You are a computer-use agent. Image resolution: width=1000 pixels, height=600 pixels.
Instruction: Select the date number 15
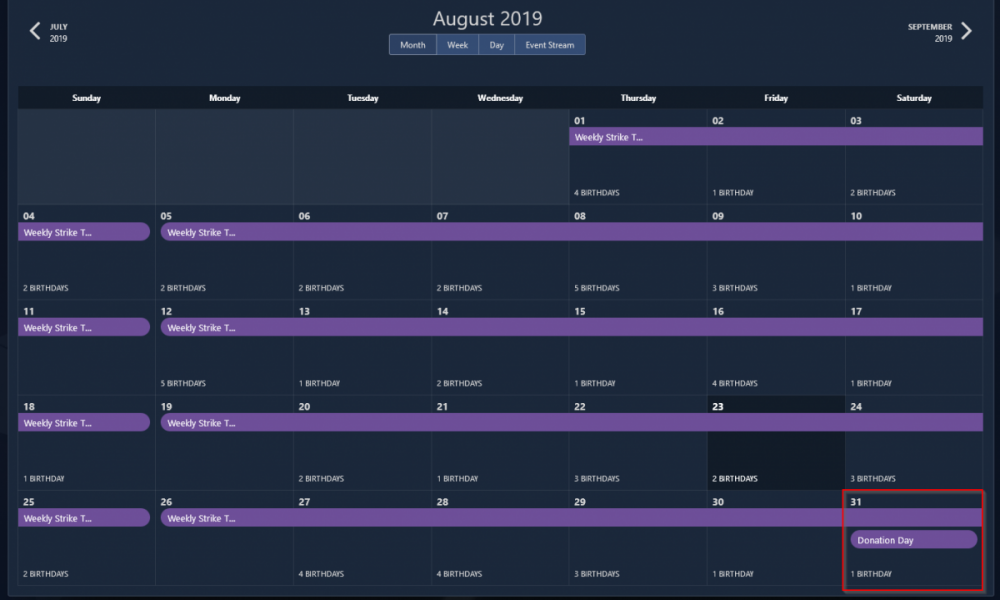(x=580, y=311)
